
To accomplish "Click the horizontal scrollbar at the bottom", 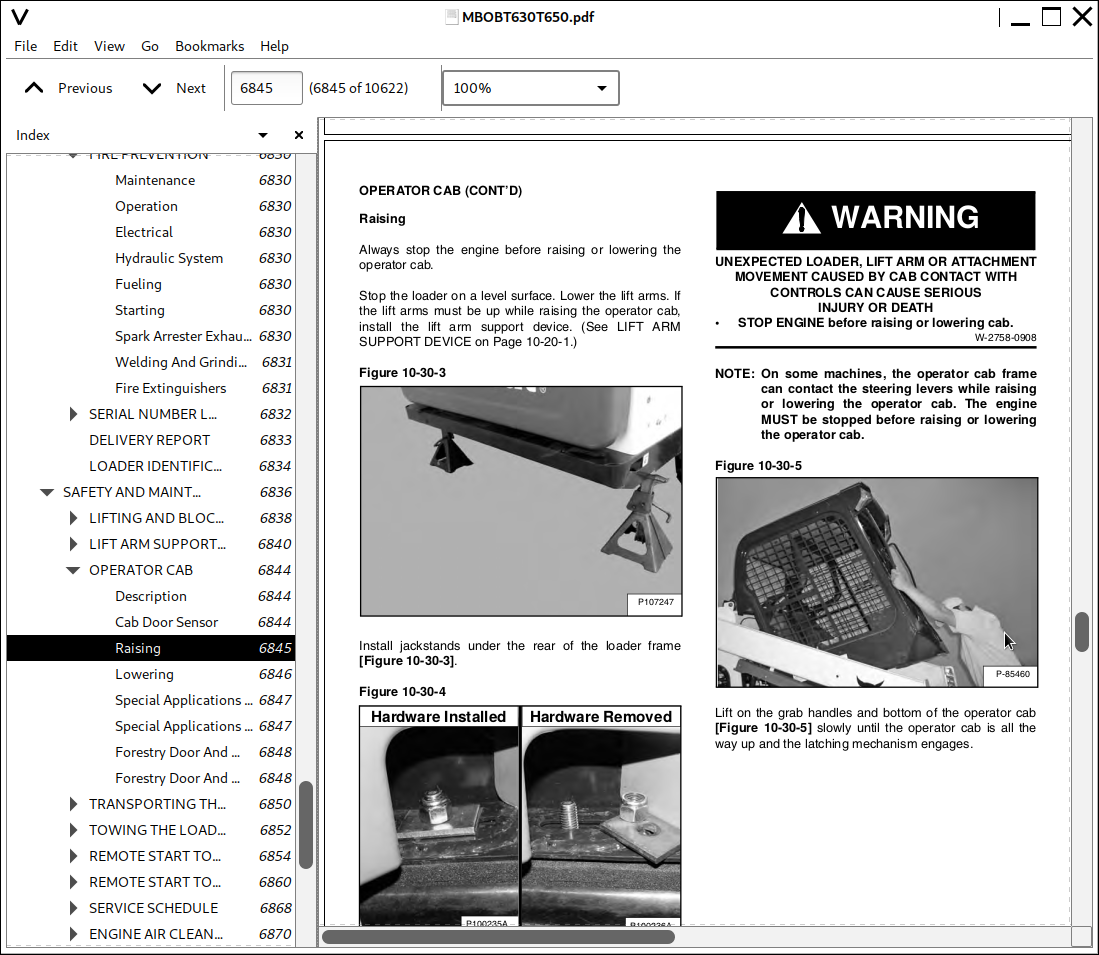I will pos(498,937).
